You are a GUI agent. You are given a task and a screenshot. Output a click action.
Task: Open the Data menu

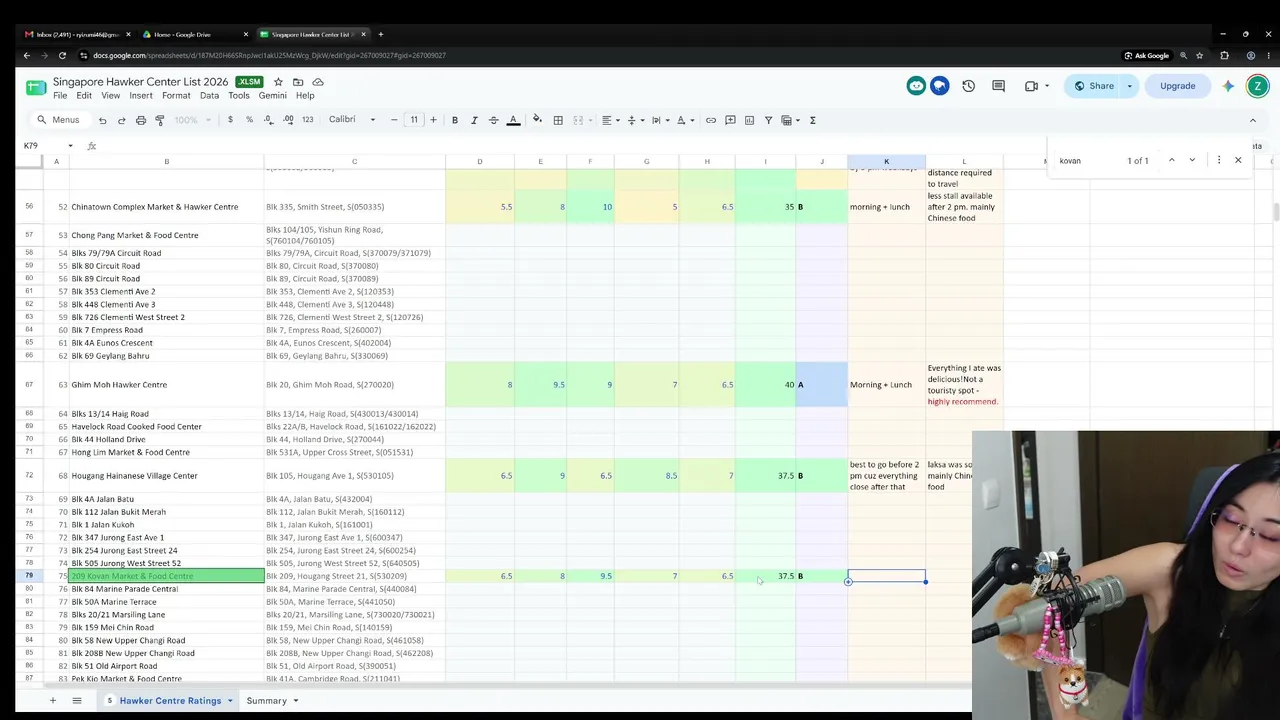coord(209,96)
